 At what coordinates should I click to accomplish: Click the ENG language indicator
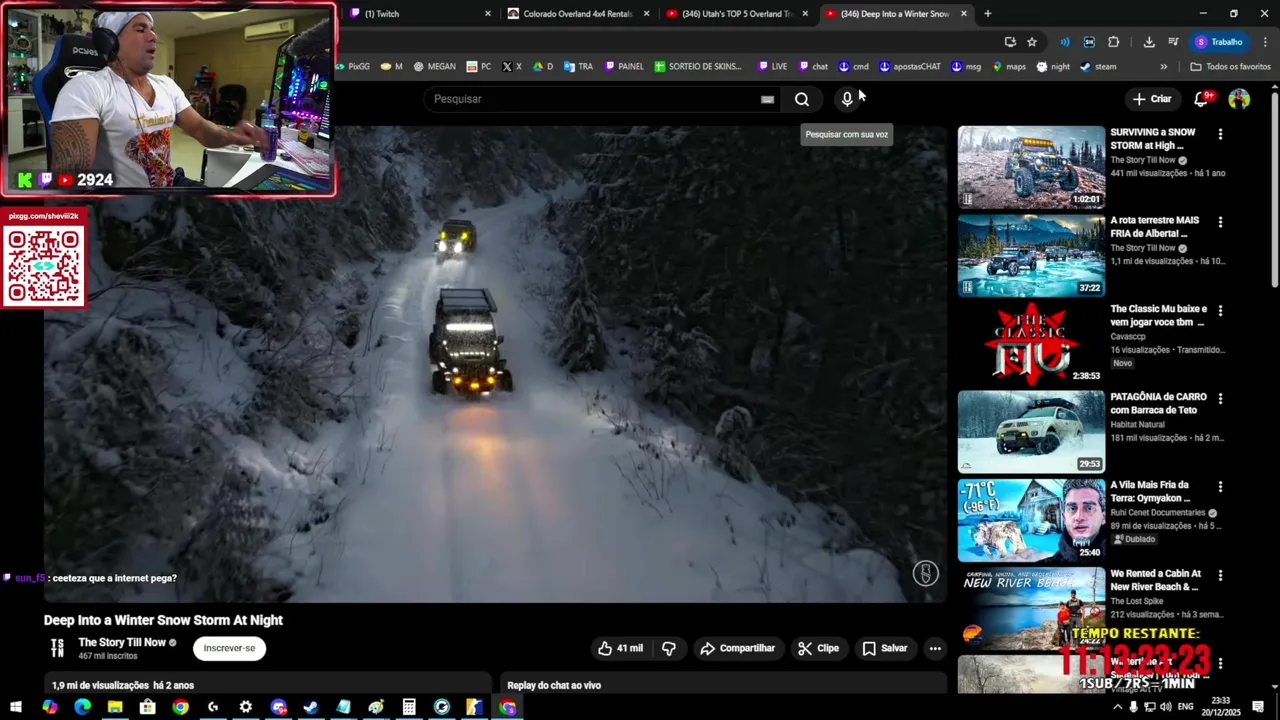[1186, 707]
